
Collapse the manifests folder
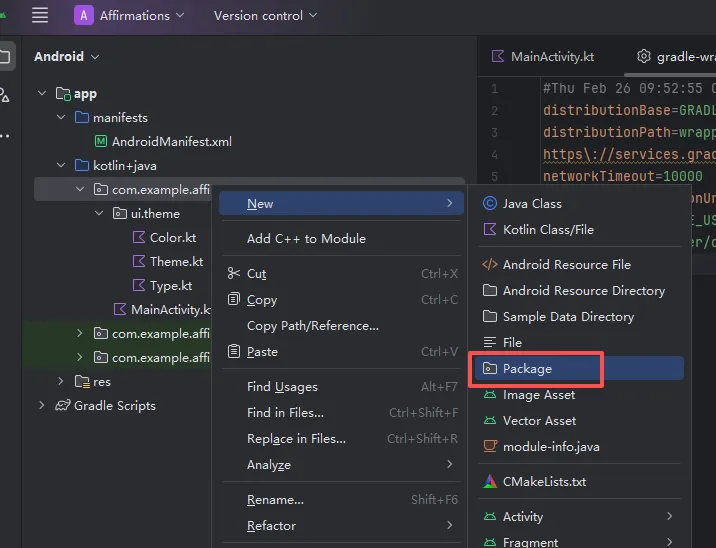point(62,118)
